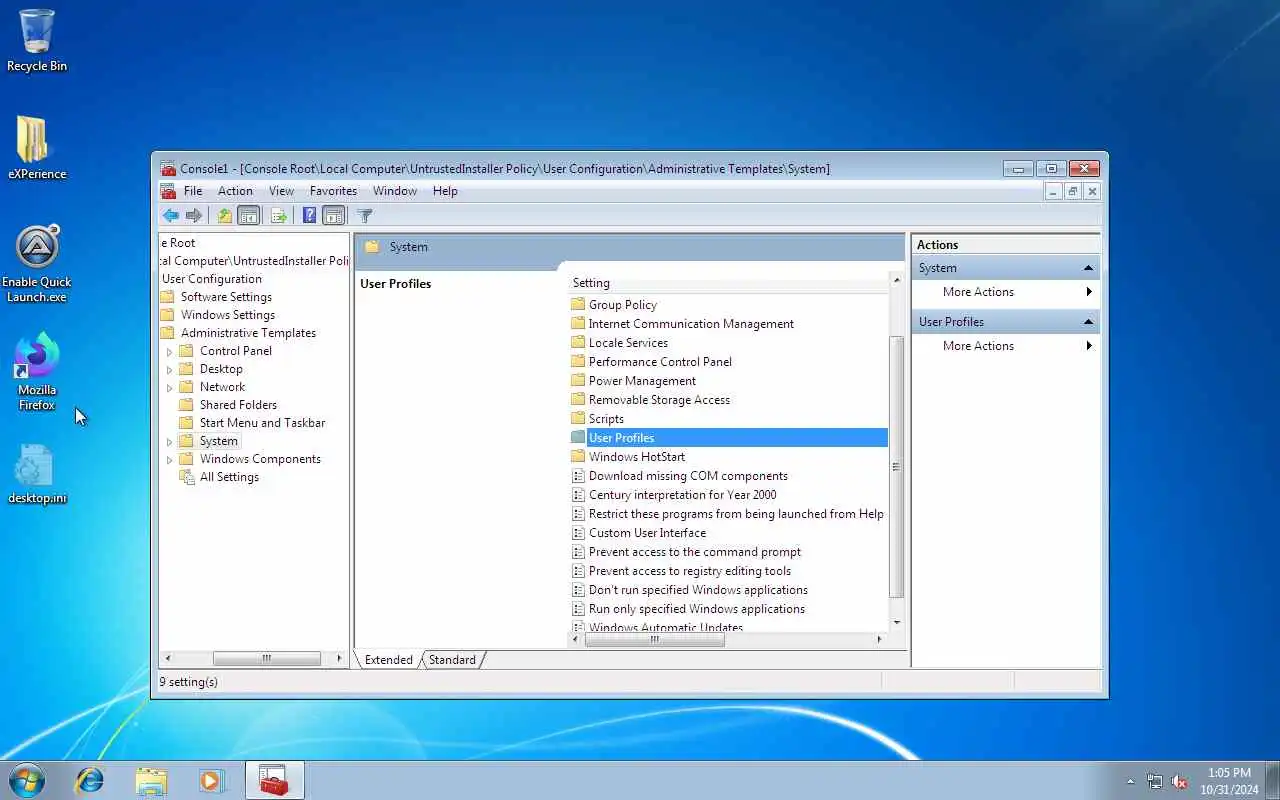Select Windows HotStart folder
Viewport: 1280px width, 800px height.
coord(637,457)
